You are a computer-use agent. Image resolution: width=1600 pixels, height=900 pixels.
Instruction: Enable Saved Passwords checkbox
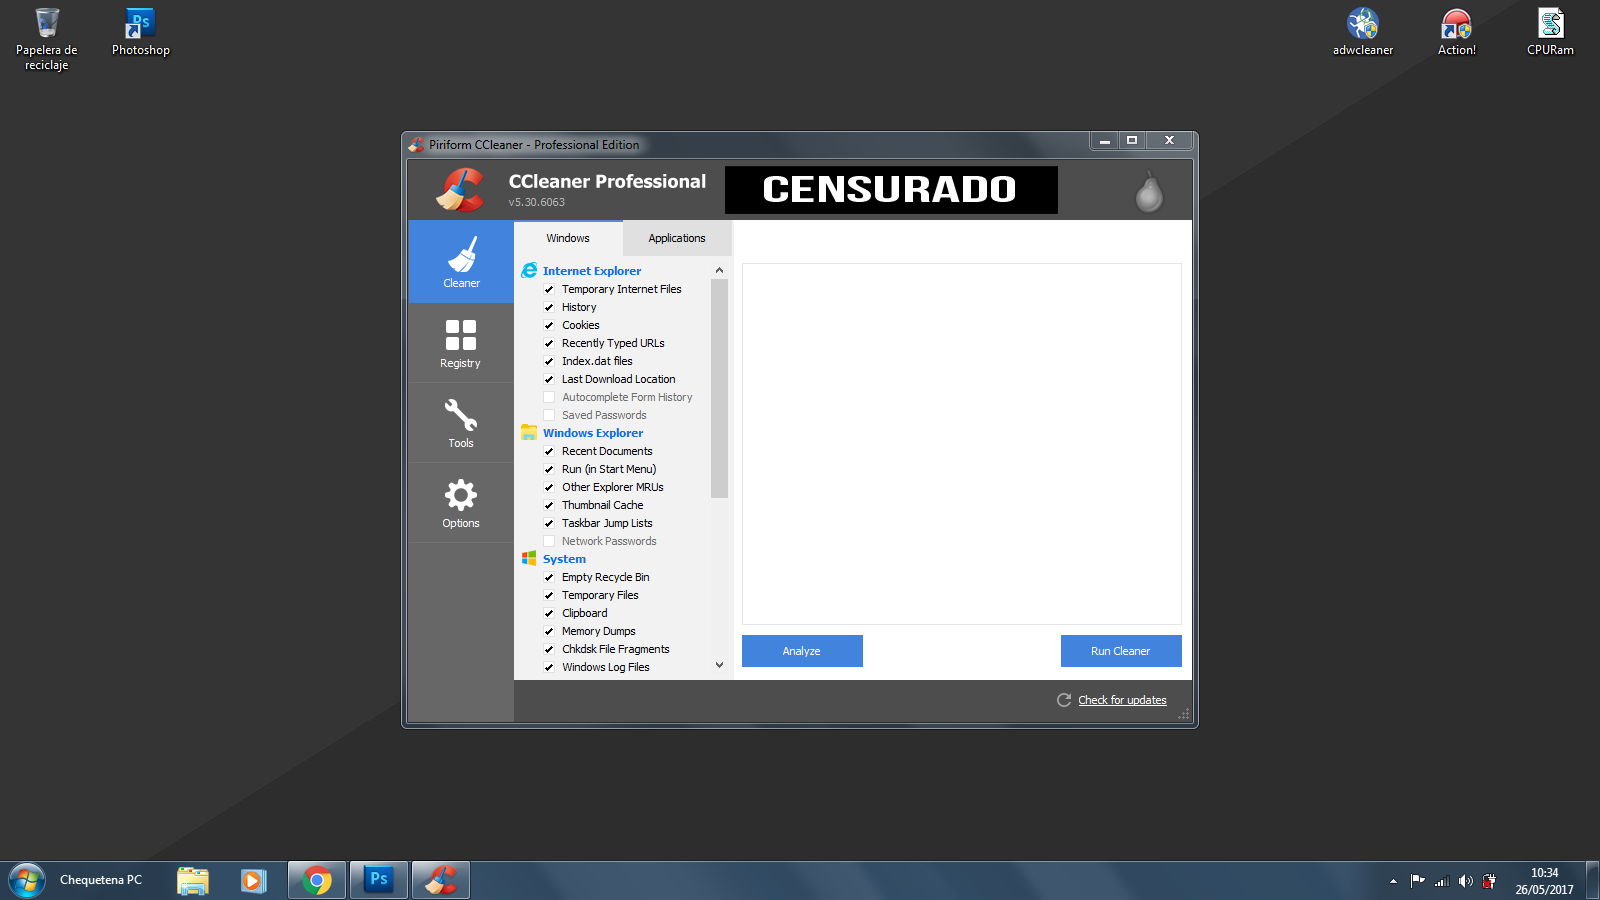click(x=549, y=415)
